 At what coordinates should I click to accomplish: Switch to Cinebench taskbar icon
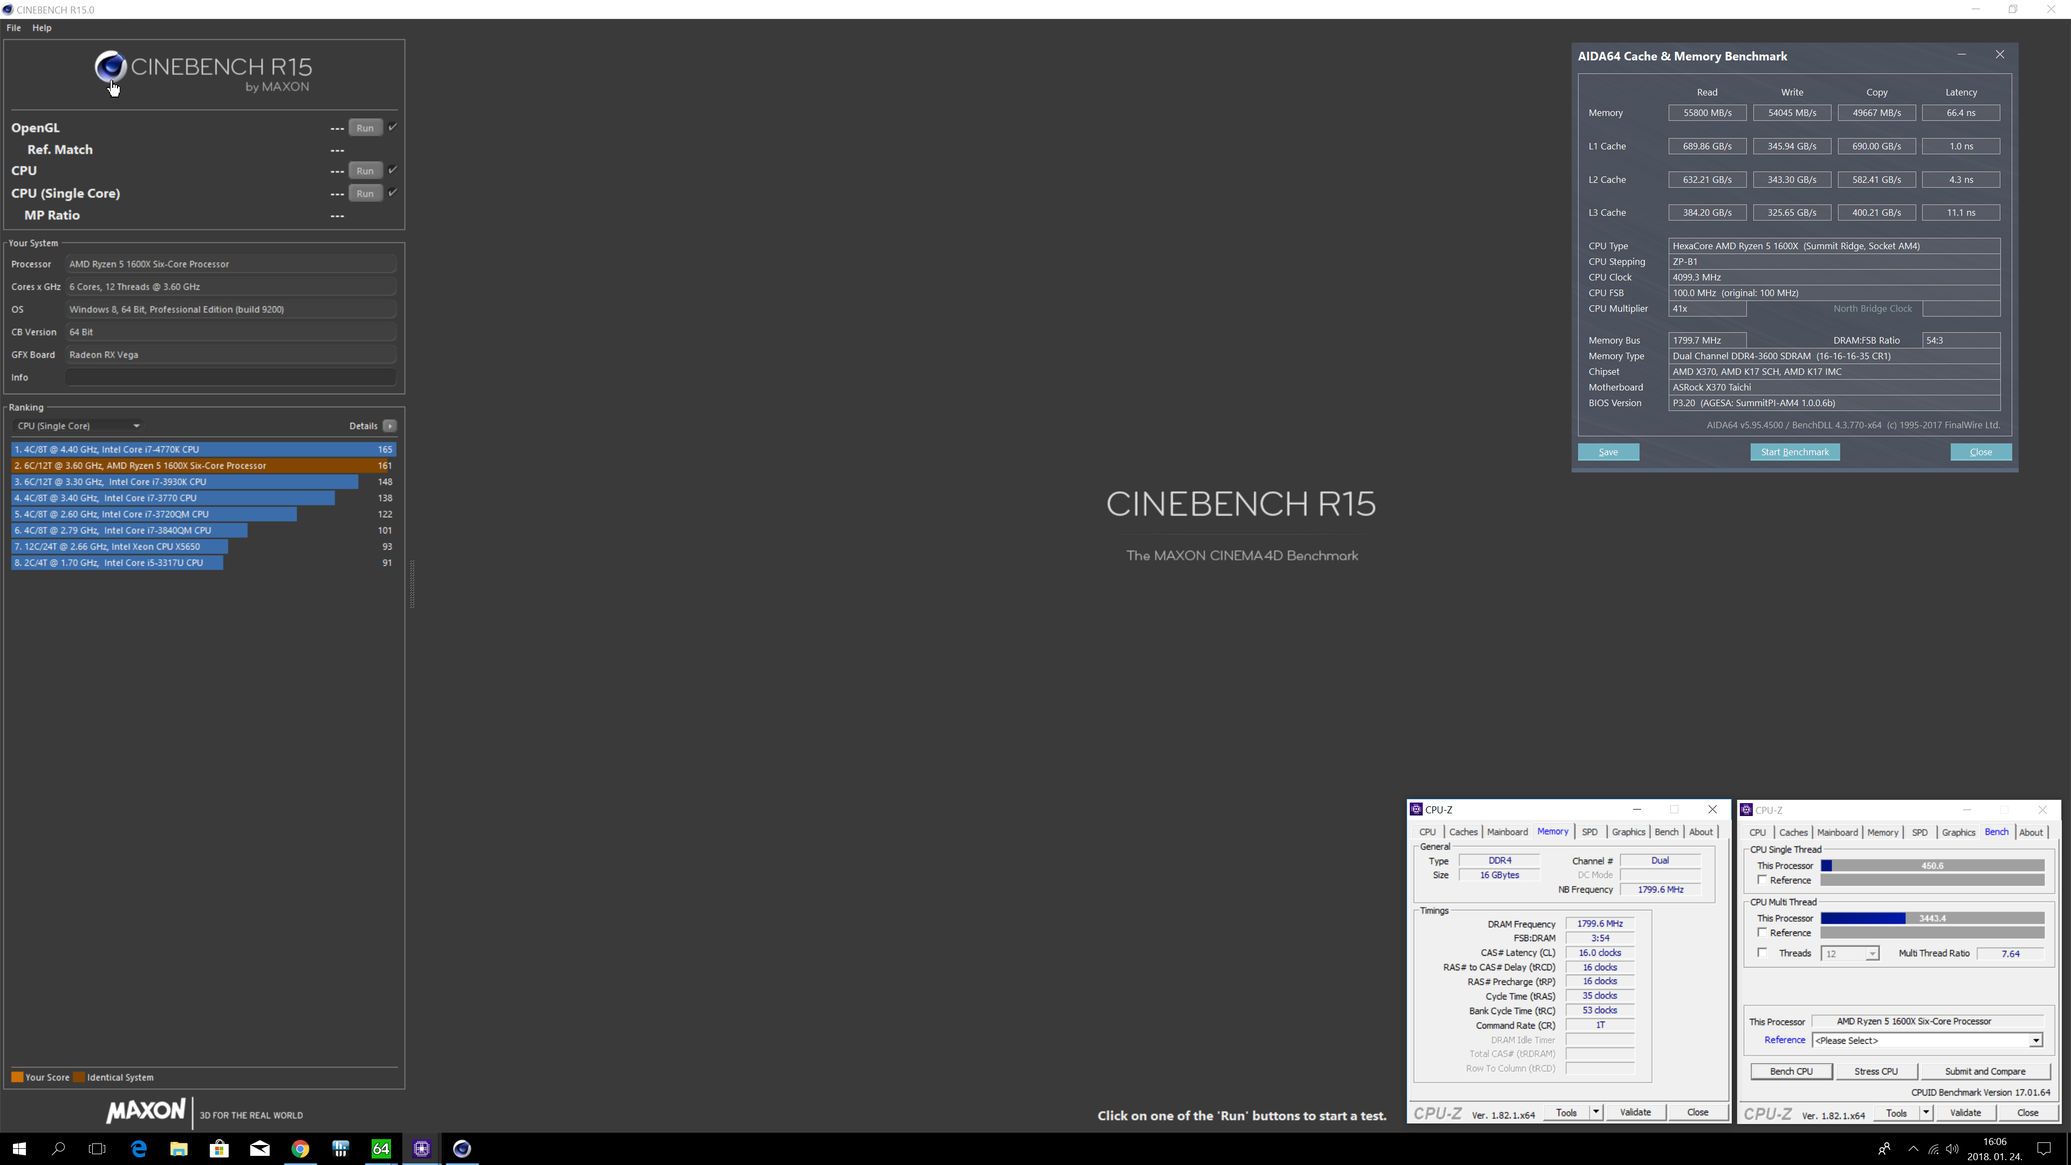[462, 1149]
